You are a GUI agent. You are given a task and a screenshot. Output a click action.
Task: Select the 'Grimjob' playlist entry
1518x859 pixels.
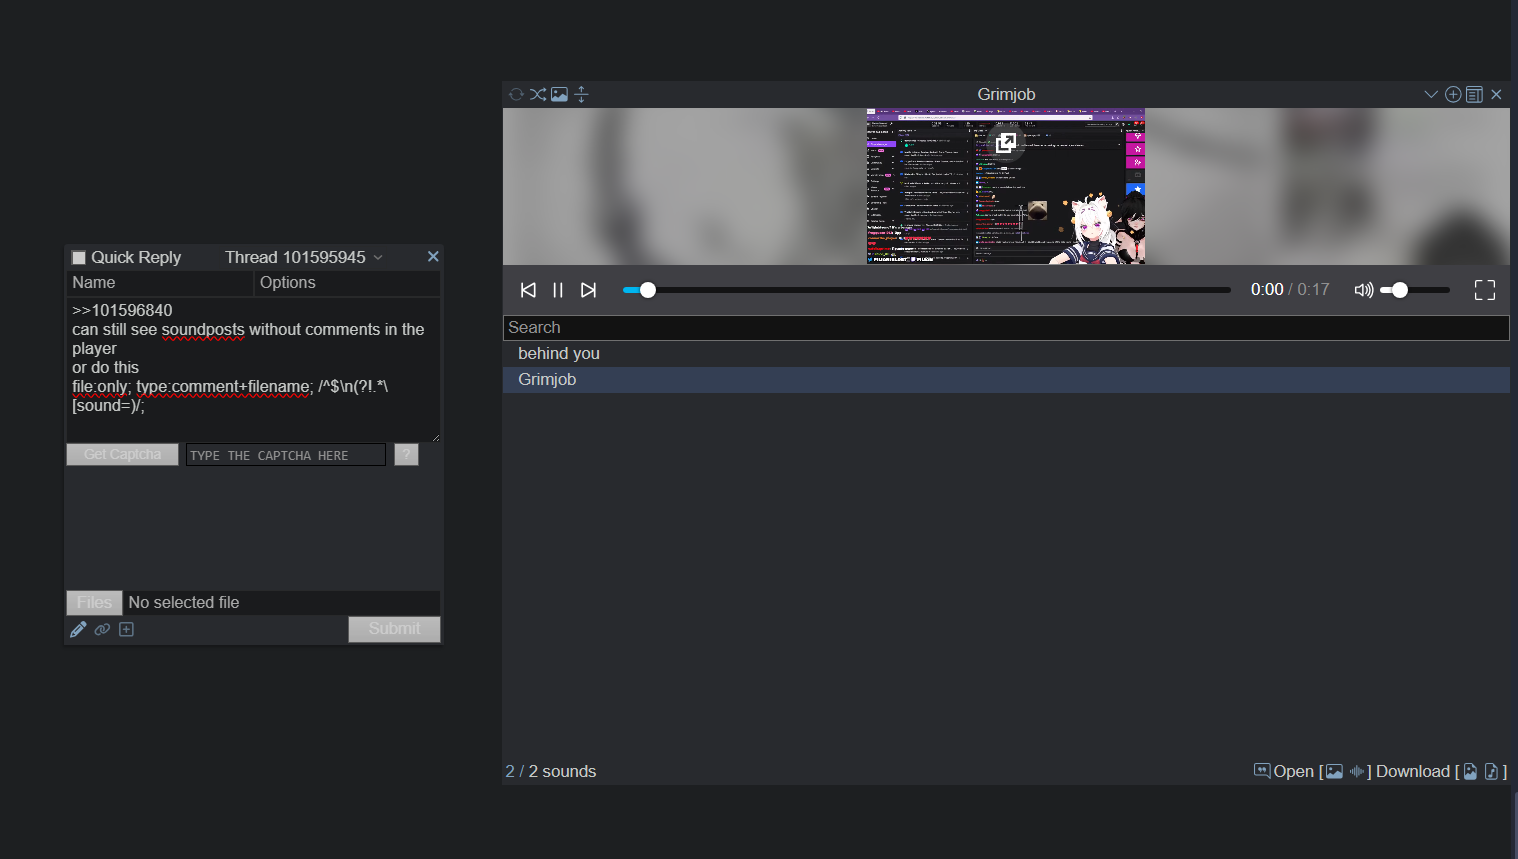point(1006,380)
